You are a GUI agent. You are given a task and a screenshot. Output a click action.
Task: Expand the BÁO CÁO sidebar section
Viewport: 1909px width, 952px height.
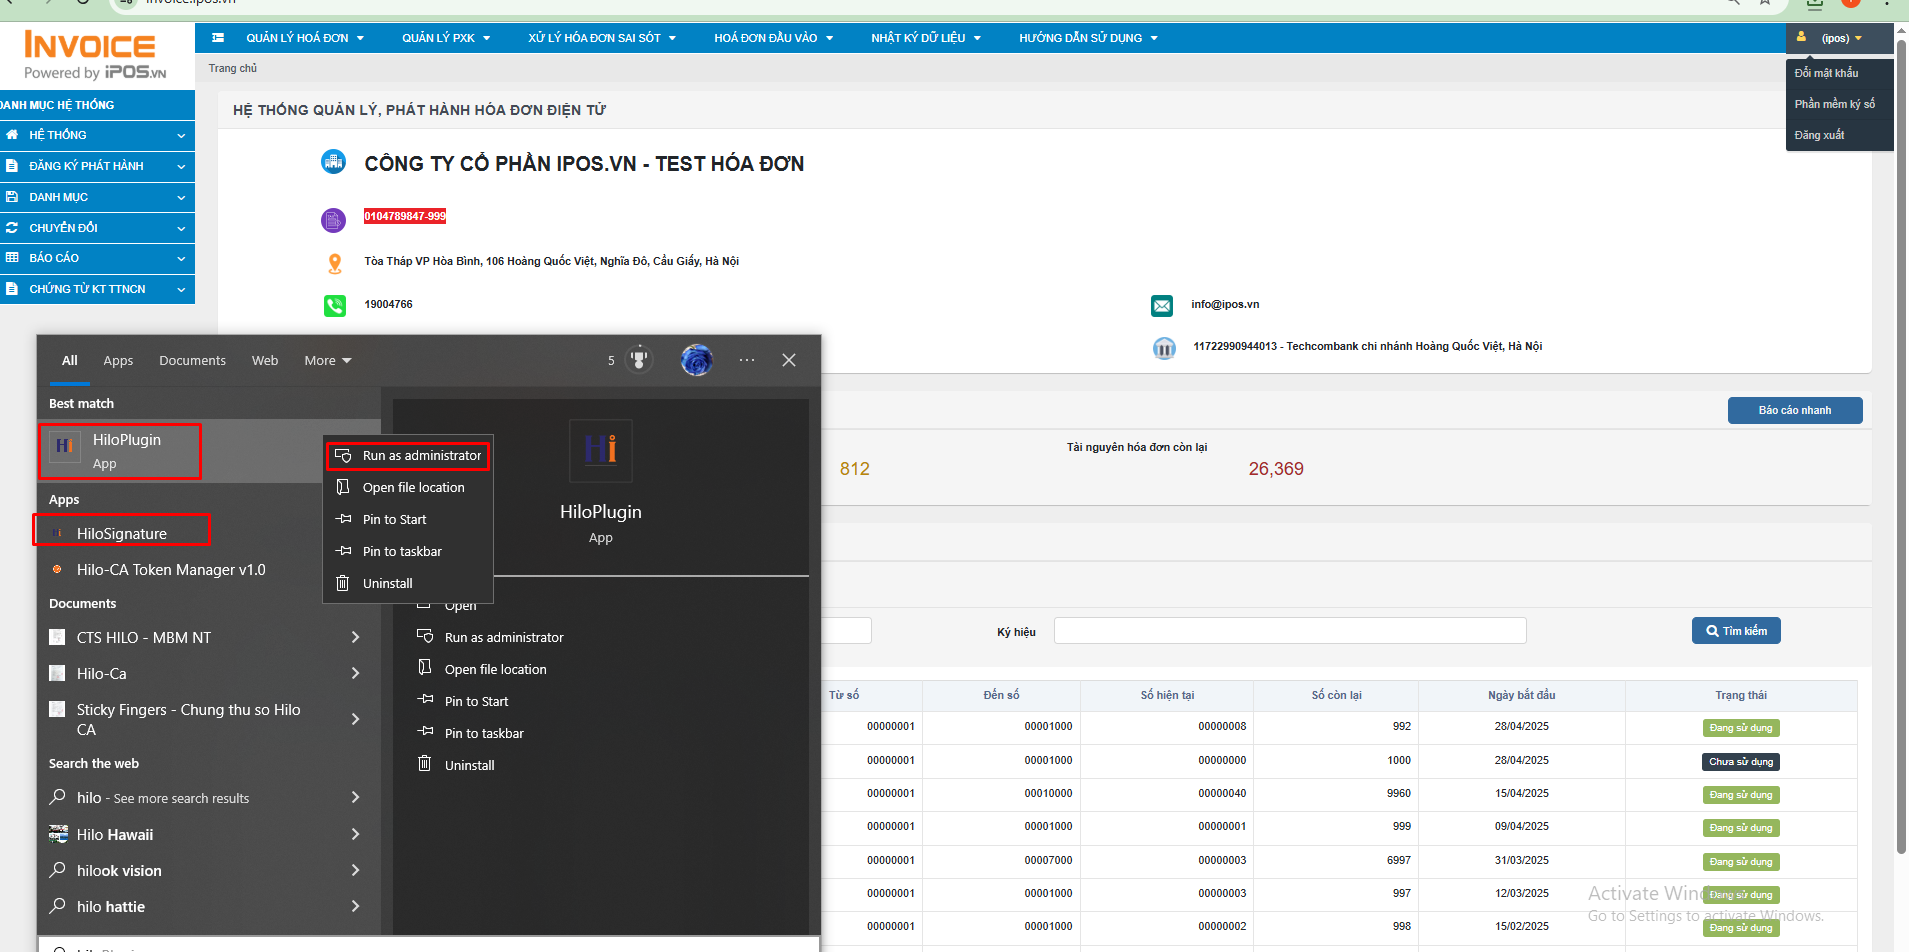tap(97, 258)
